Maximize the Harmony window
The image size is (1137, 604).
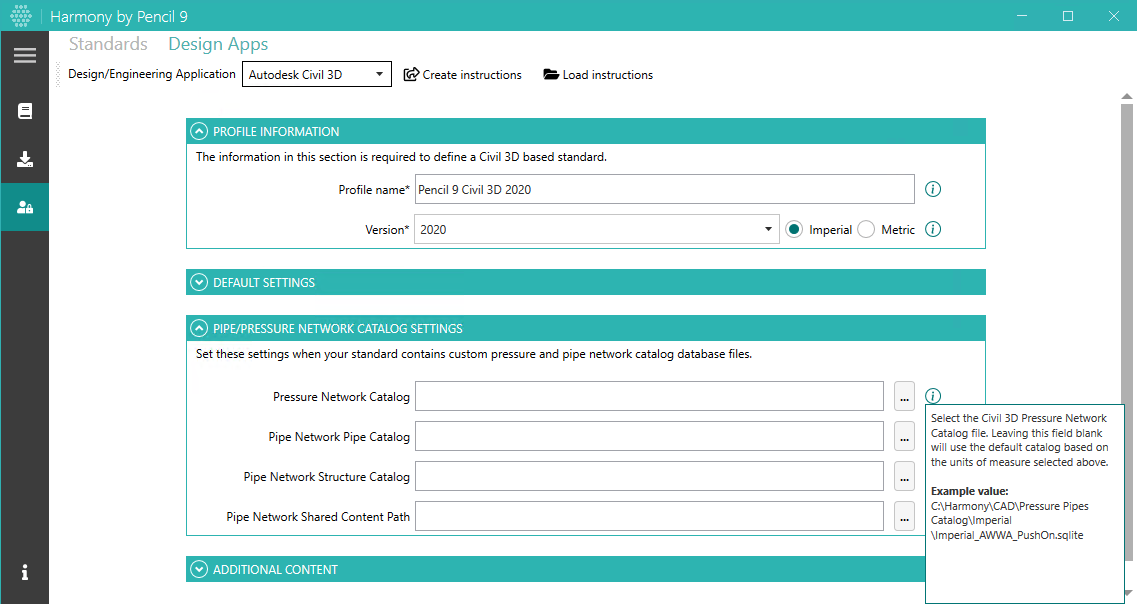1068,16
